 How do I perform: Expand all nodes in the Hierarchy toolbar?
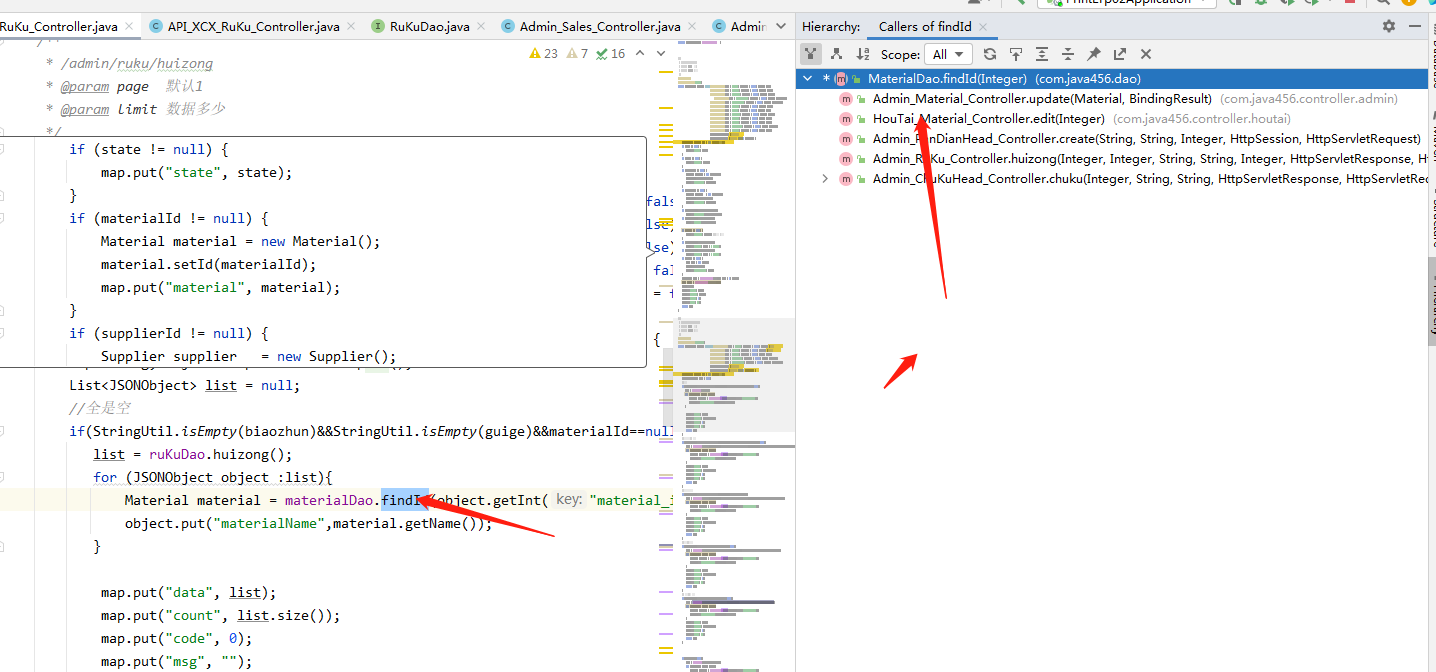coord(1042,54)
